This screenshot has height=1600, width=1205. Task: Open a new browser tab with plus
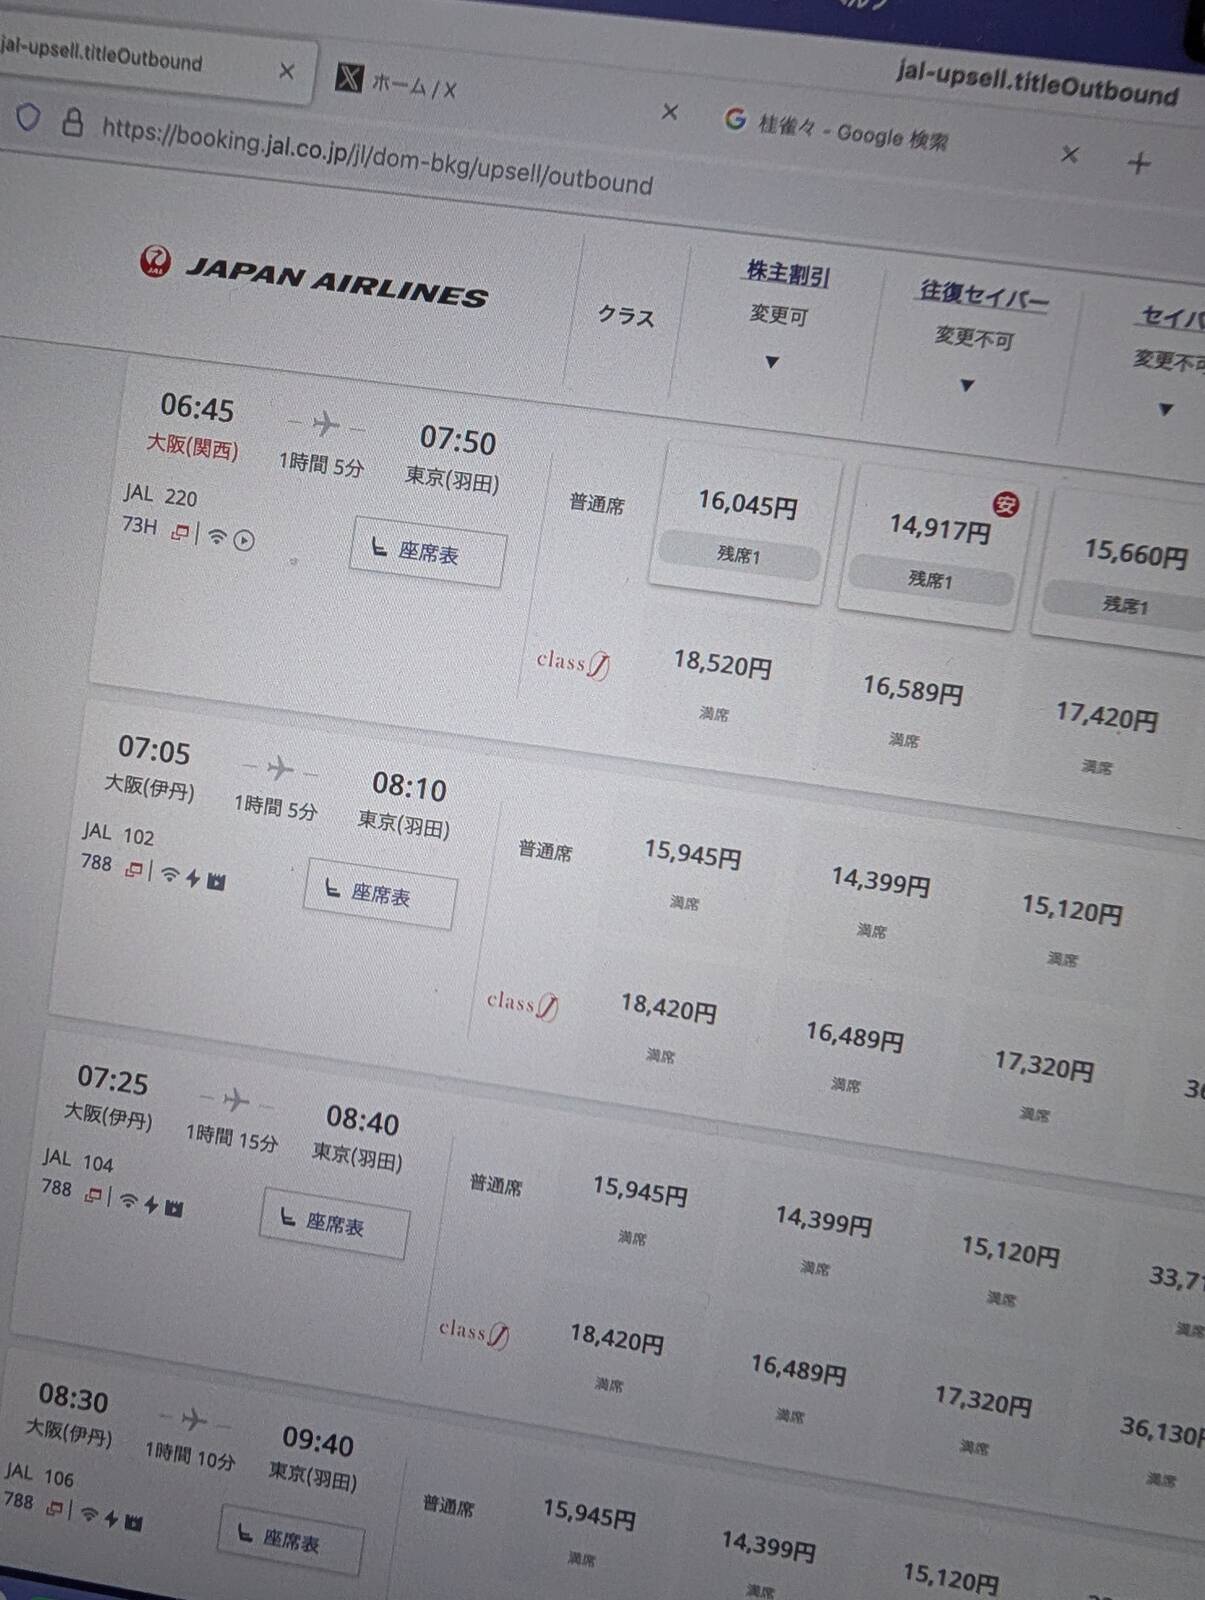[1139, 162]
